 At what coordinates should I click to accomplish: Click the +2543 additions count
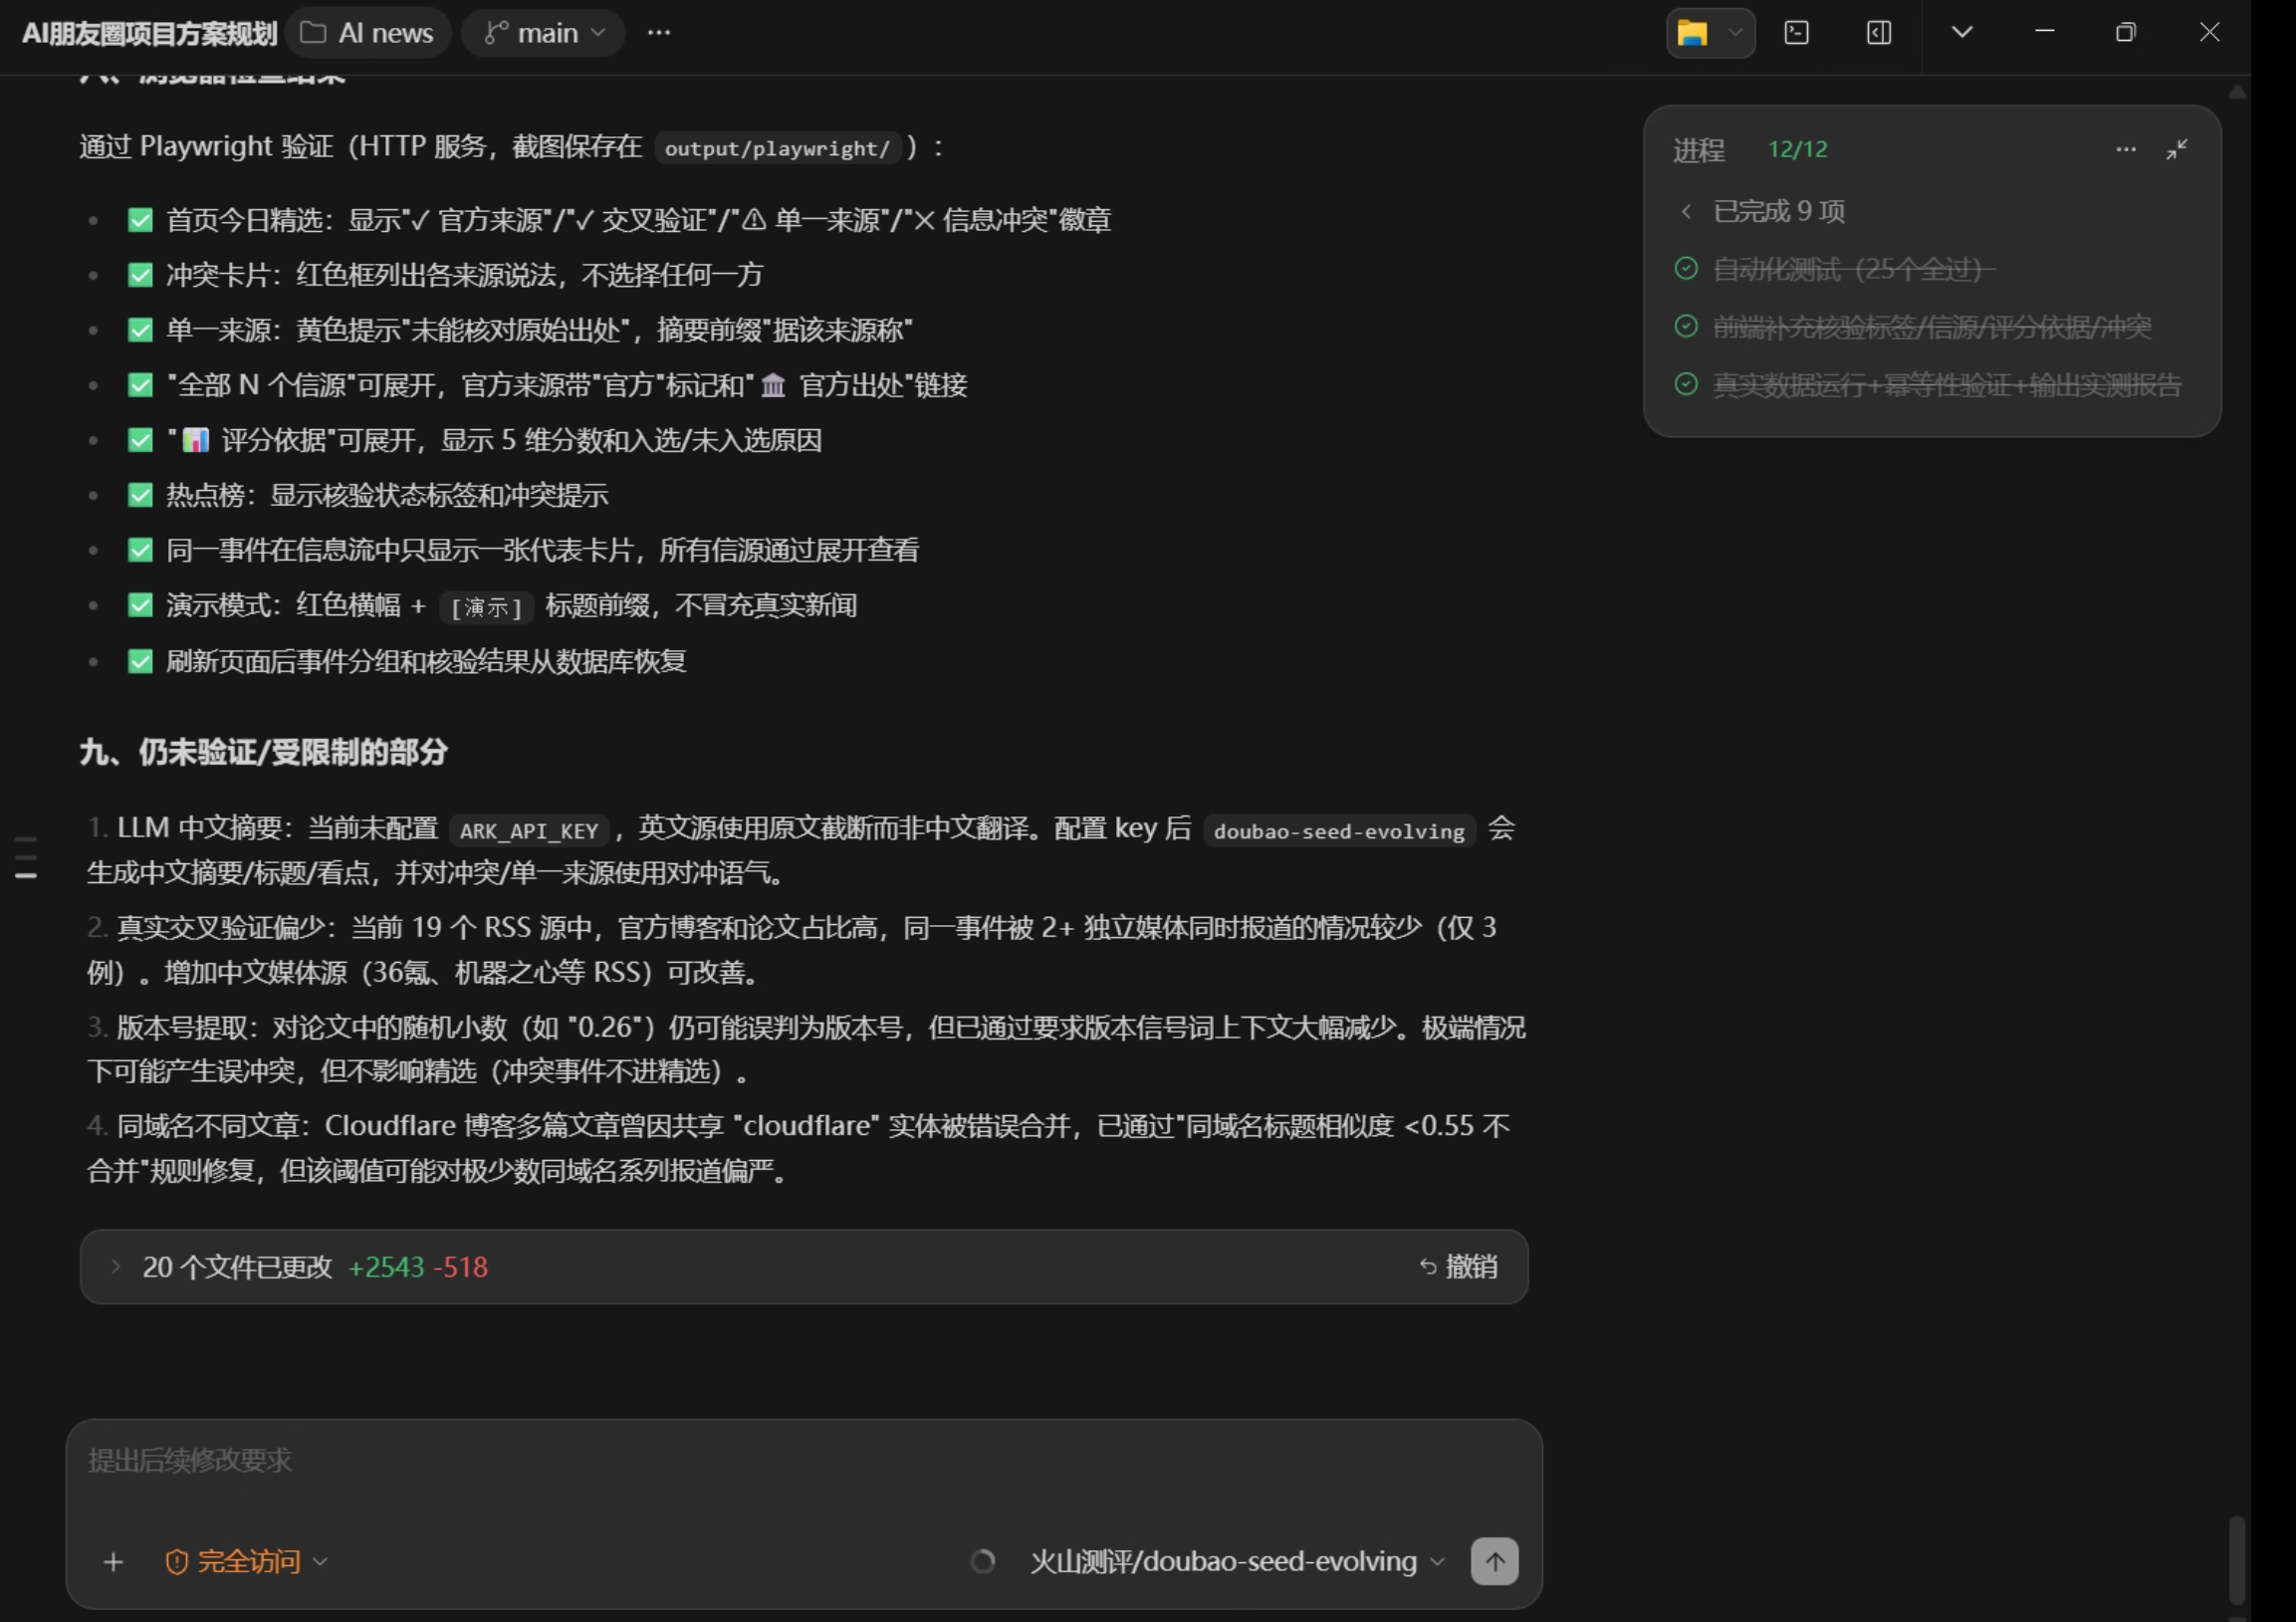(x=386, y=1267)
